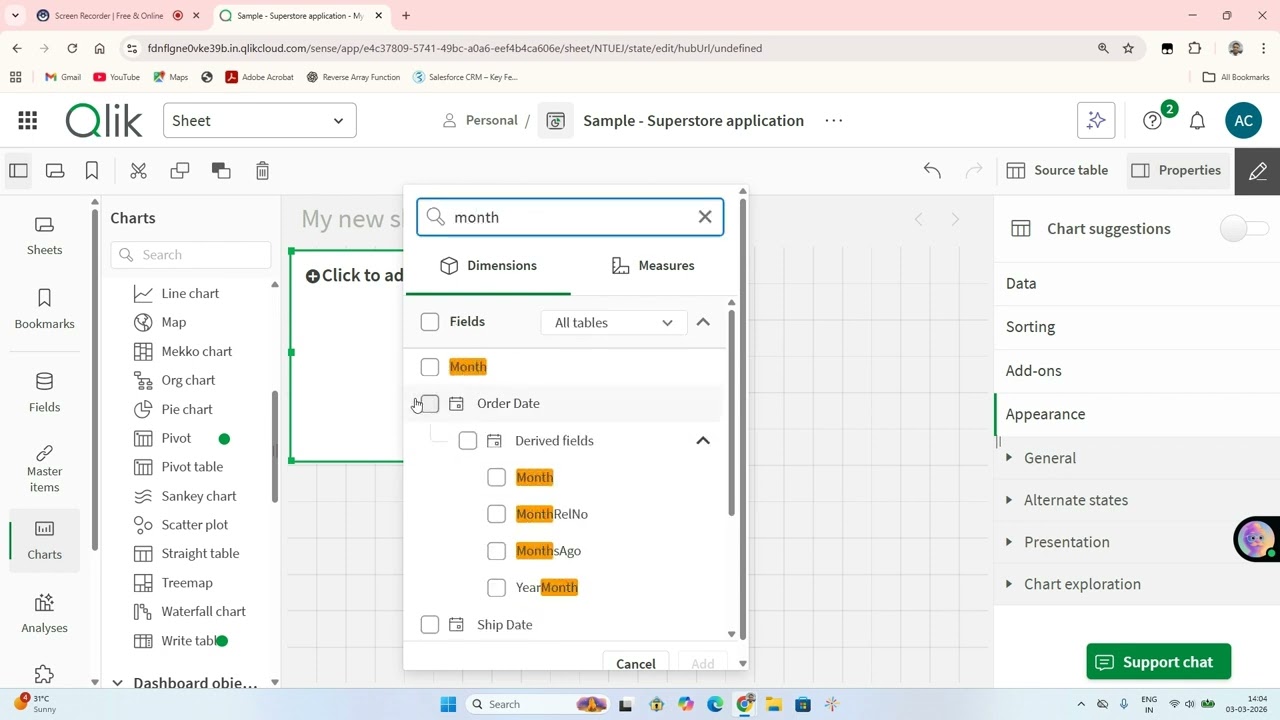Open the Appearance properties section
Screen dimensions: 1280x720
point(1137,414)
